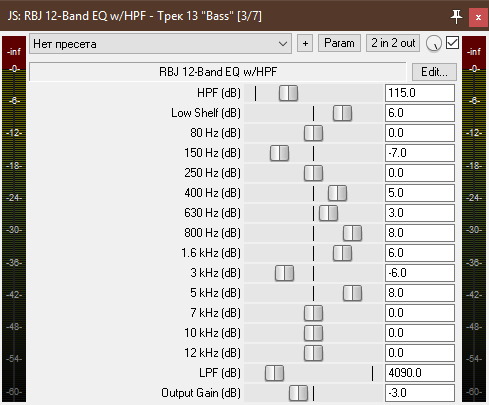Click the 12 kHz slider handle
The height and width of the screenshot is (405, 489).
pyautogui.click(x=313, y=353)
